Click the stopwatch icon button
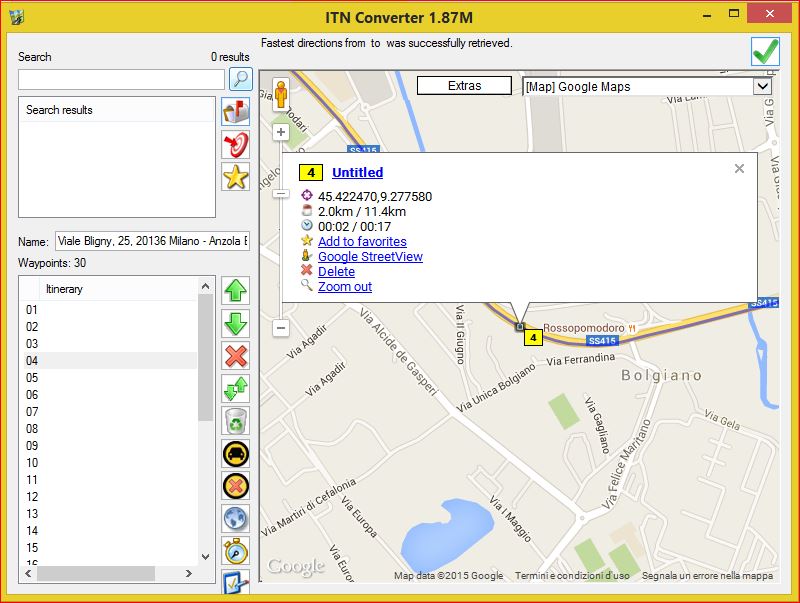The image size is (800, 603). click(236, 551)
